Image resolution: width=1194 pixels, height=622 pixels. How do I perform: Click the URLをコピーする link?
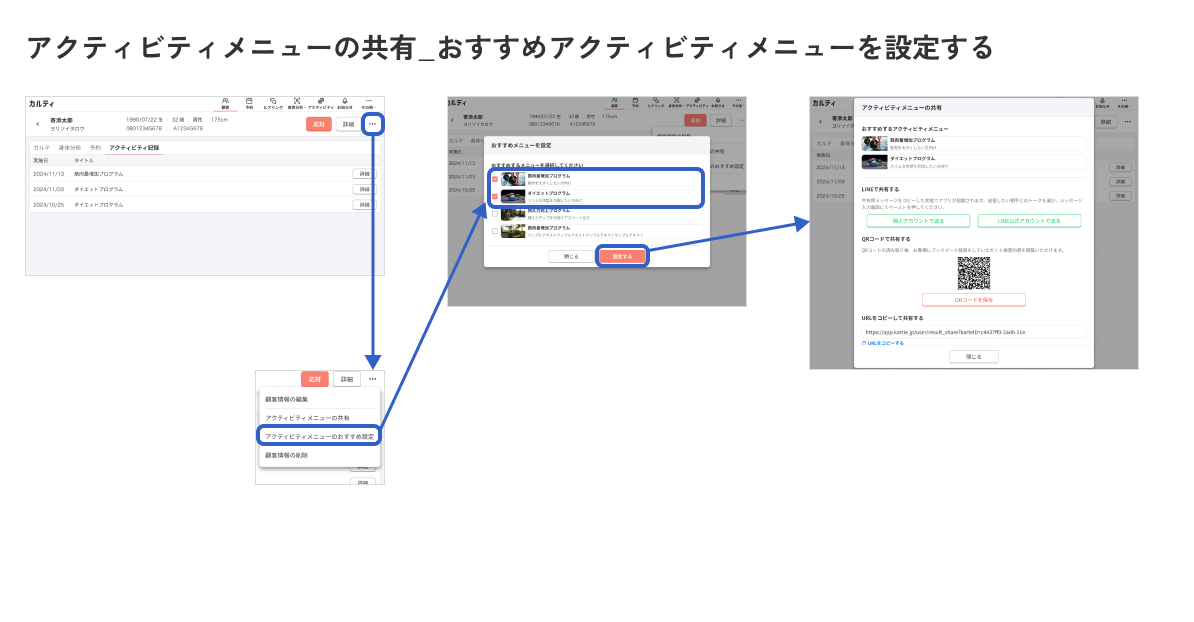pyautogui.click(x=883, y=343)
